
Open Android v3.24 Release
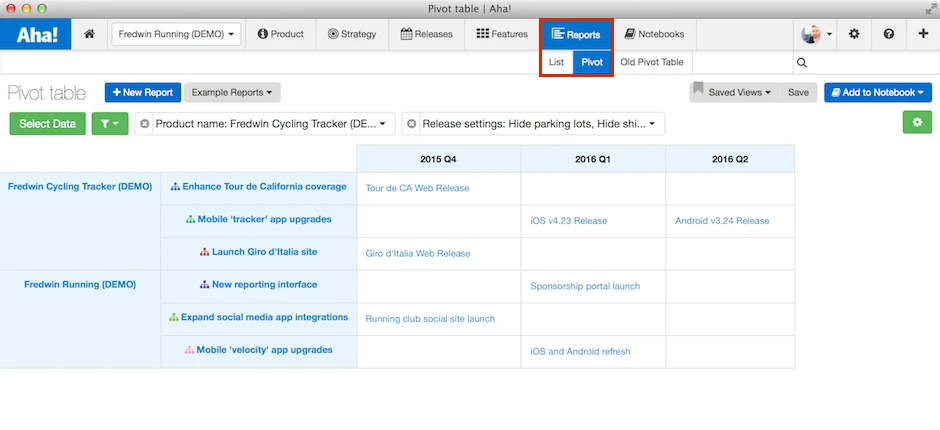pos(722,221)
